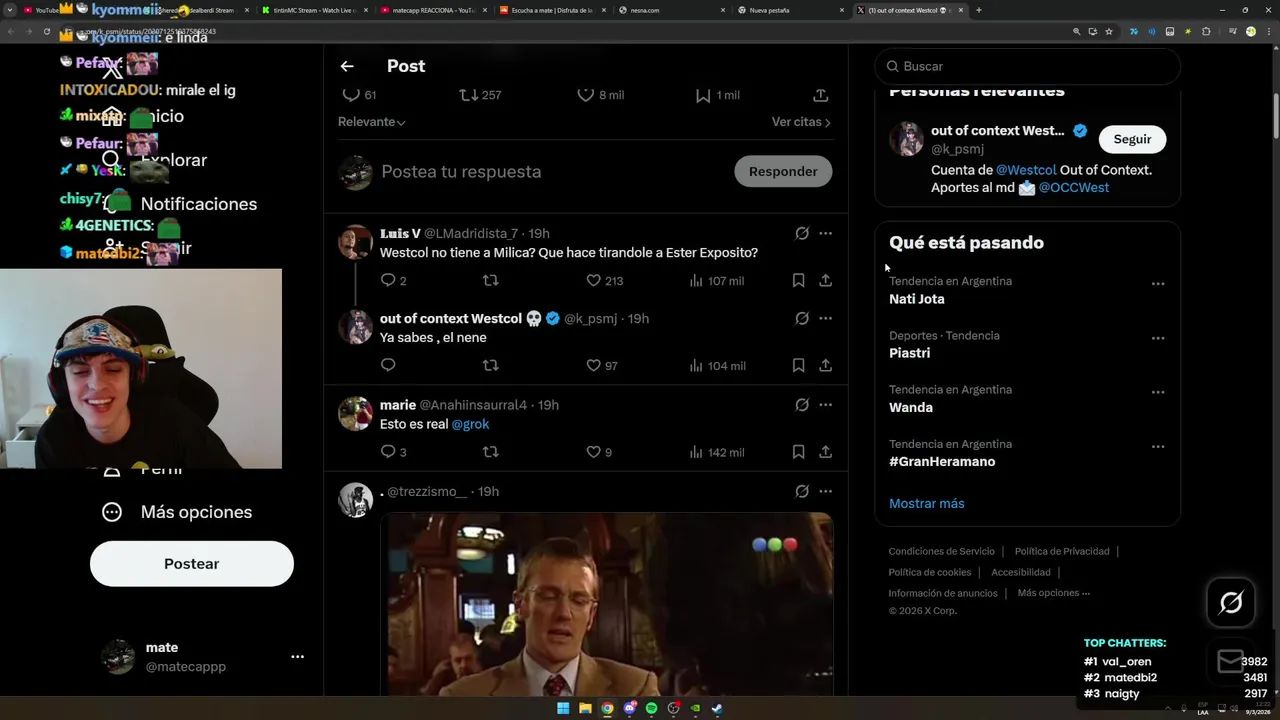Open more options for Piastri trend

coord(1158,338)
